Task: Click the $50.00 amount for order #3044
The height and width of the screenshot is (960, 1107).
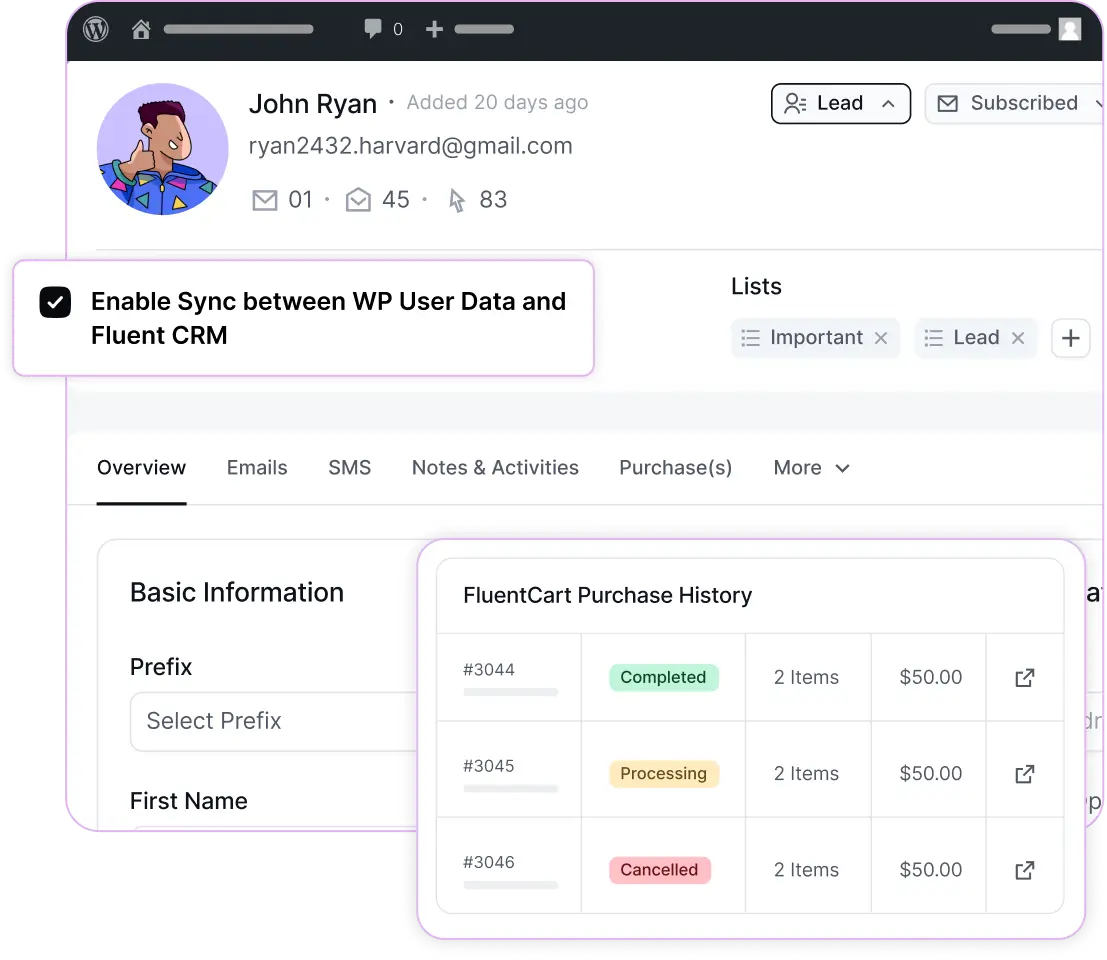Action: tap(931, 678)
